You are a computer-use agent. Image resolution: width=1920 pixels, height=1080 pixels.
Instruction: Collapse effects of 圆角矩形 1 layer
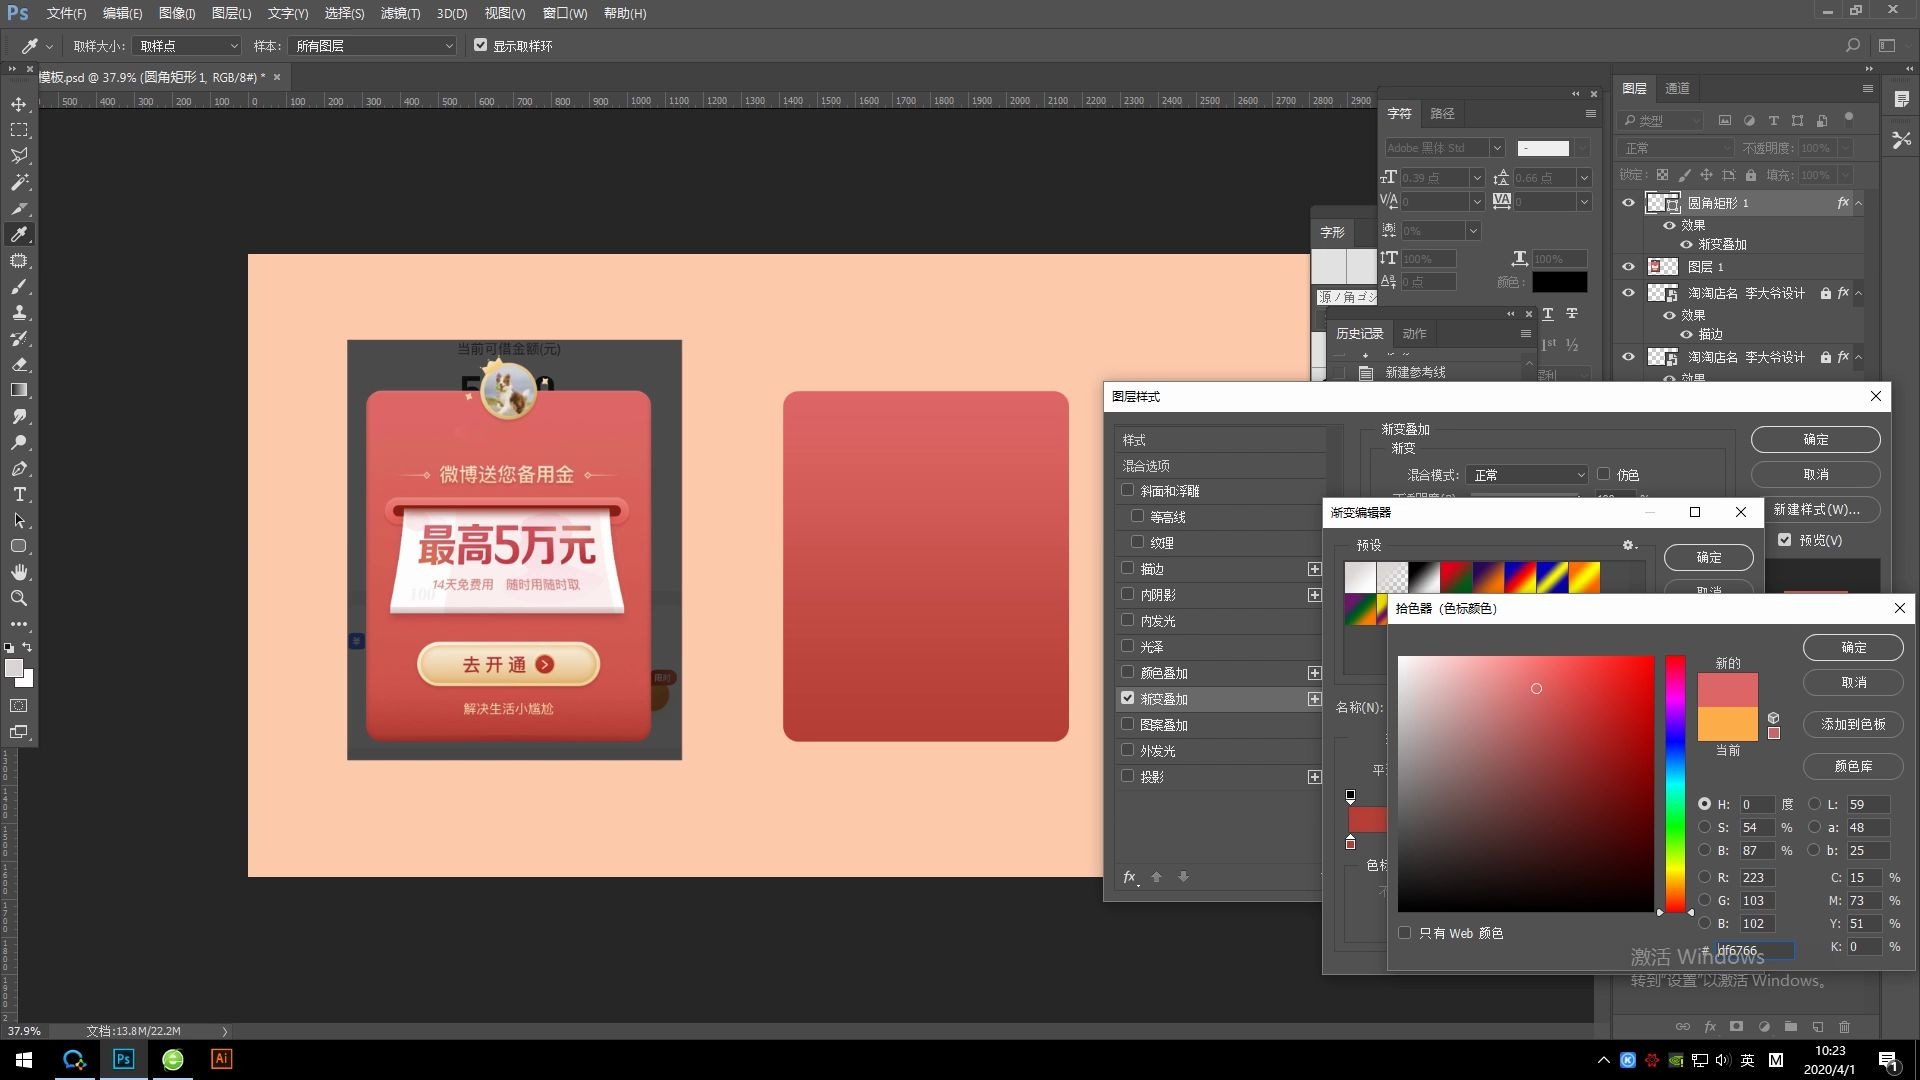click(1859, 203)
